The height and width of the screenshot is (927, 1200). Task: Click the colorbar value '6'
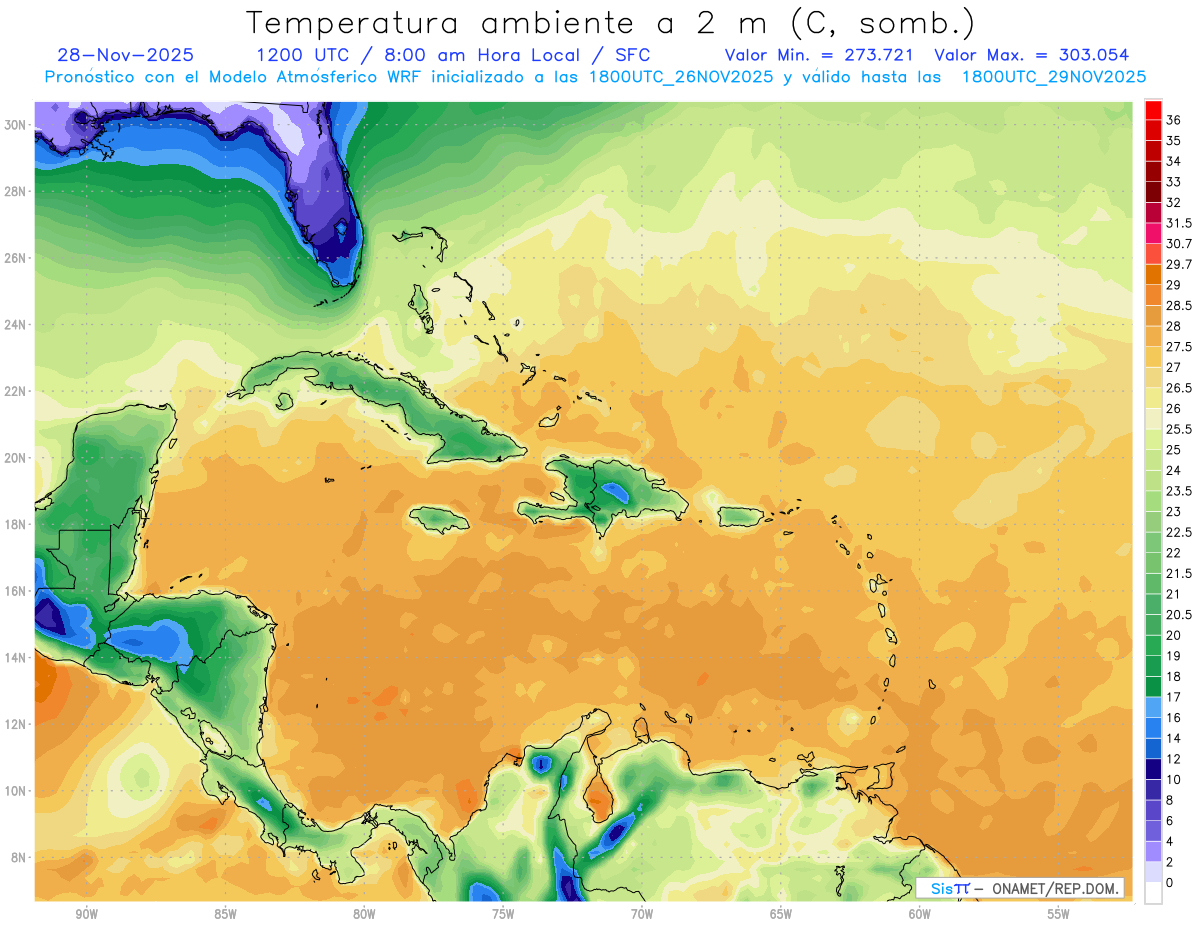click(x=1170, y=820)
